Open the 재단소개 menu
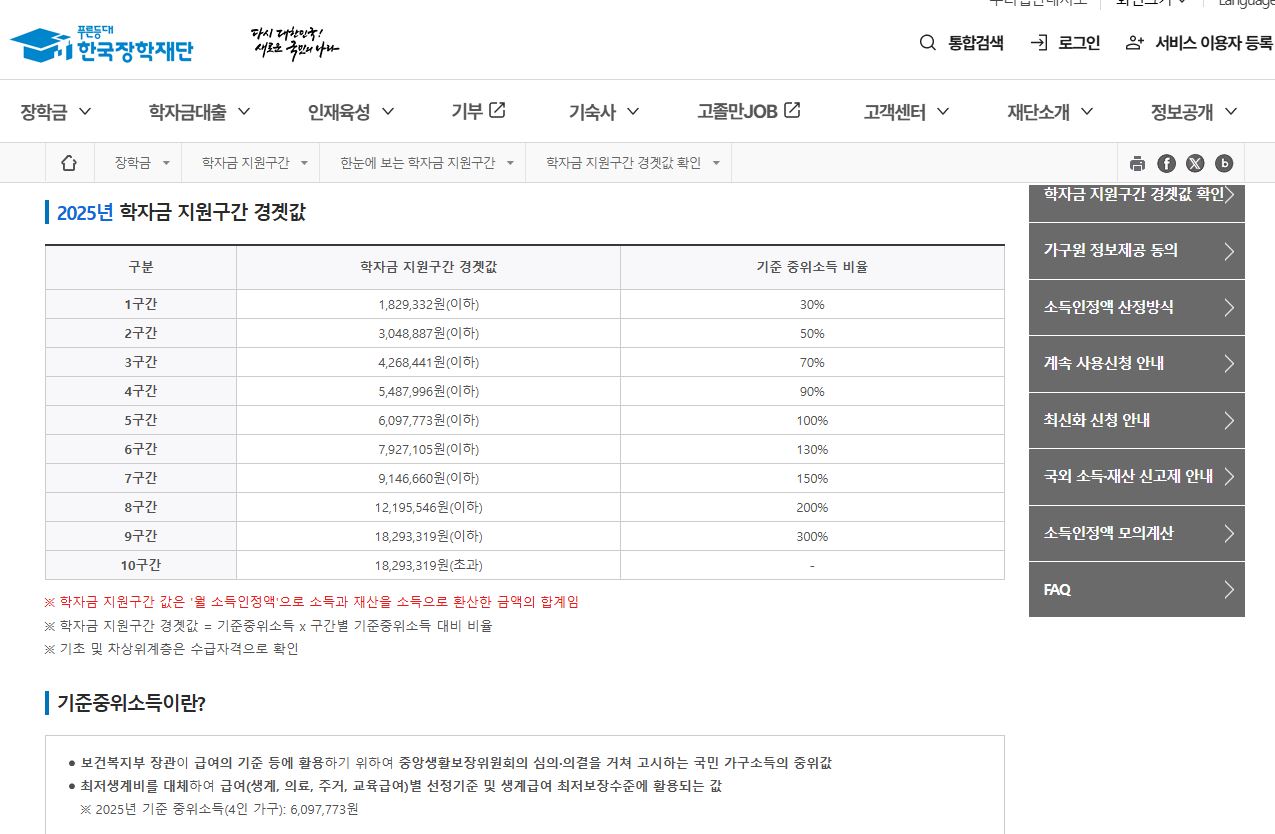The height and width of the screenshot is (834, 1275). pos(1050,111)
